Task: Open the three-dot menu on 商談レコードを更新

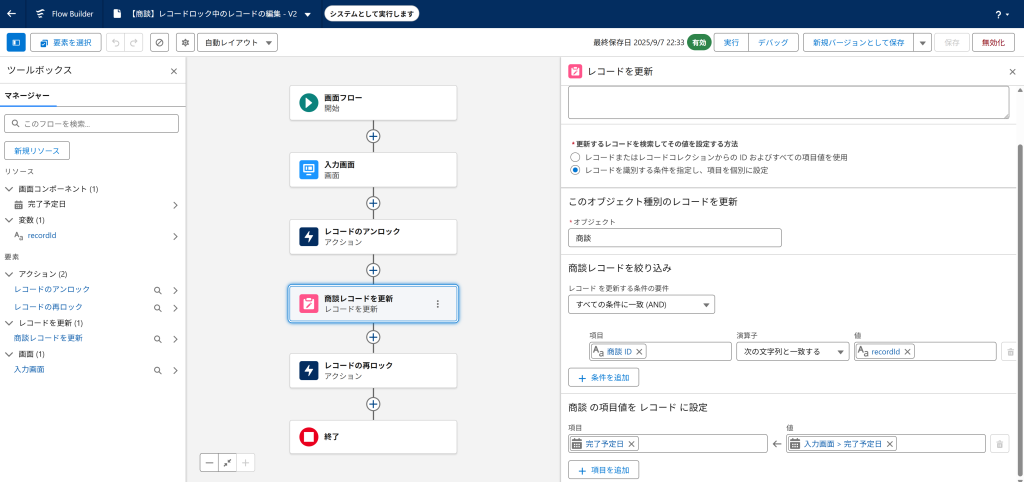Action: click(437, 303)
